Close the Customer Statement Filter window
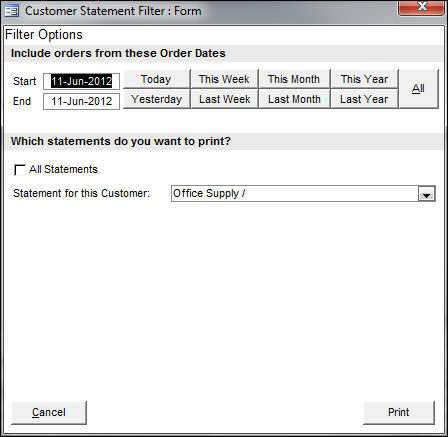 (x=422, y=7)
